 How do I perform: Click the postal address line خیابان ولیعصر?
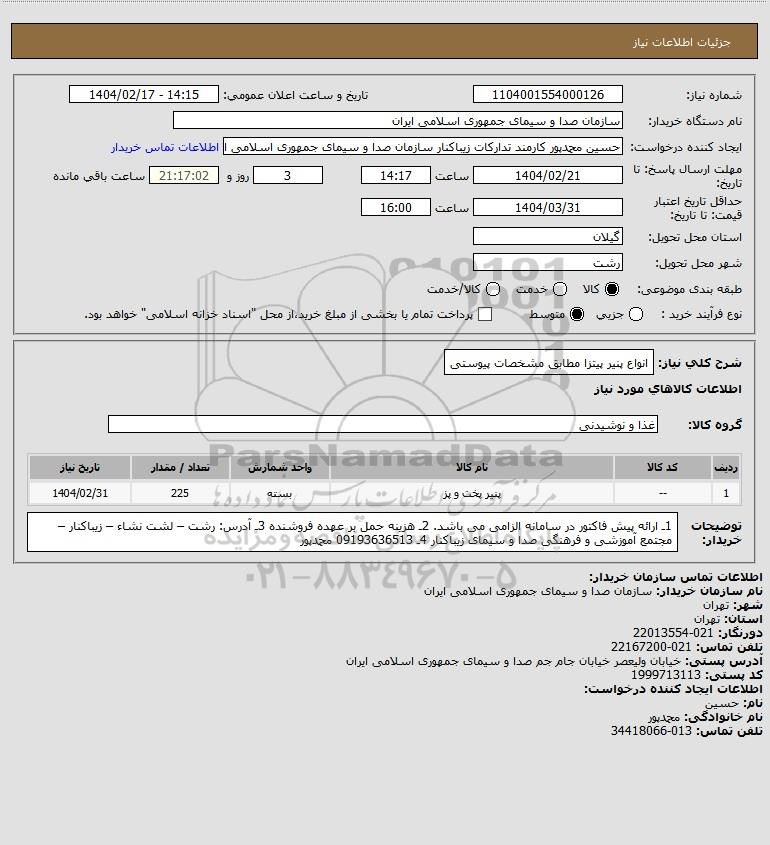(513, 661)
